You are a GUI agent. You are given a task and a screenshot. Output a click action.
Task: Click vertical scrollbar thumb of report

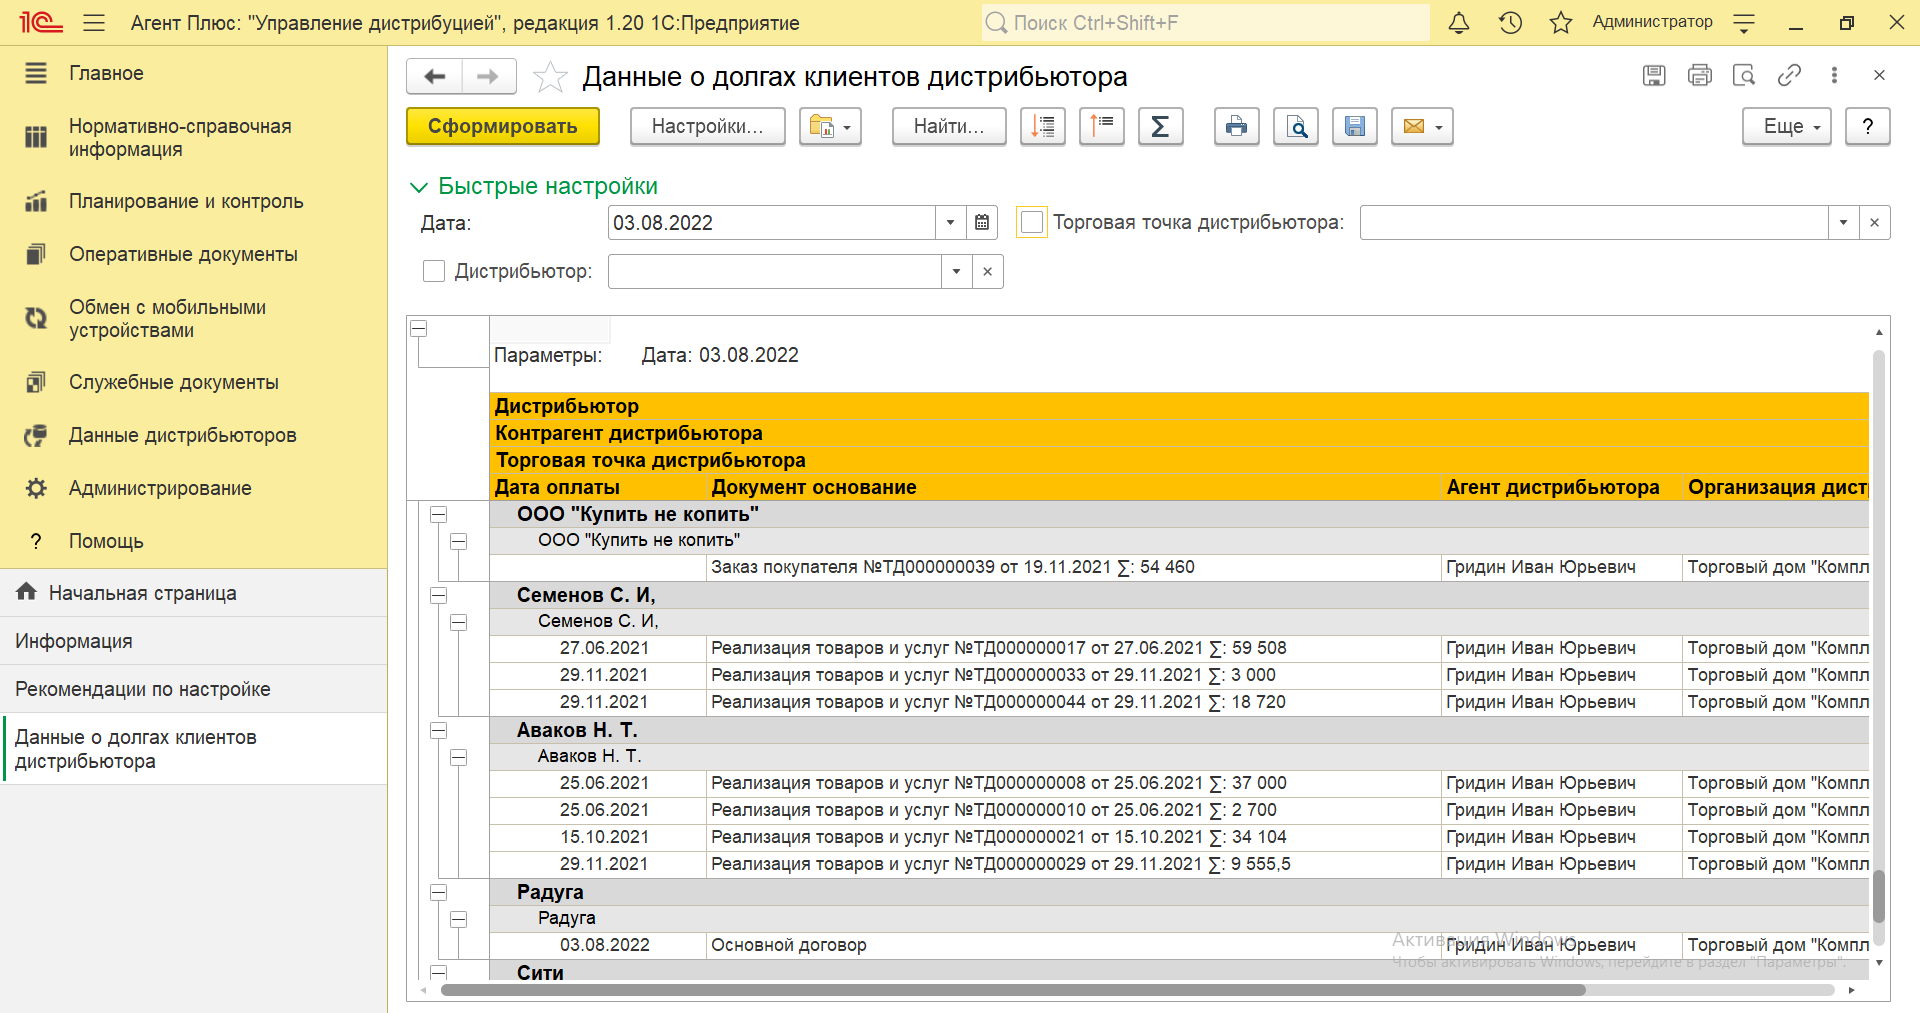(1878, 896)
